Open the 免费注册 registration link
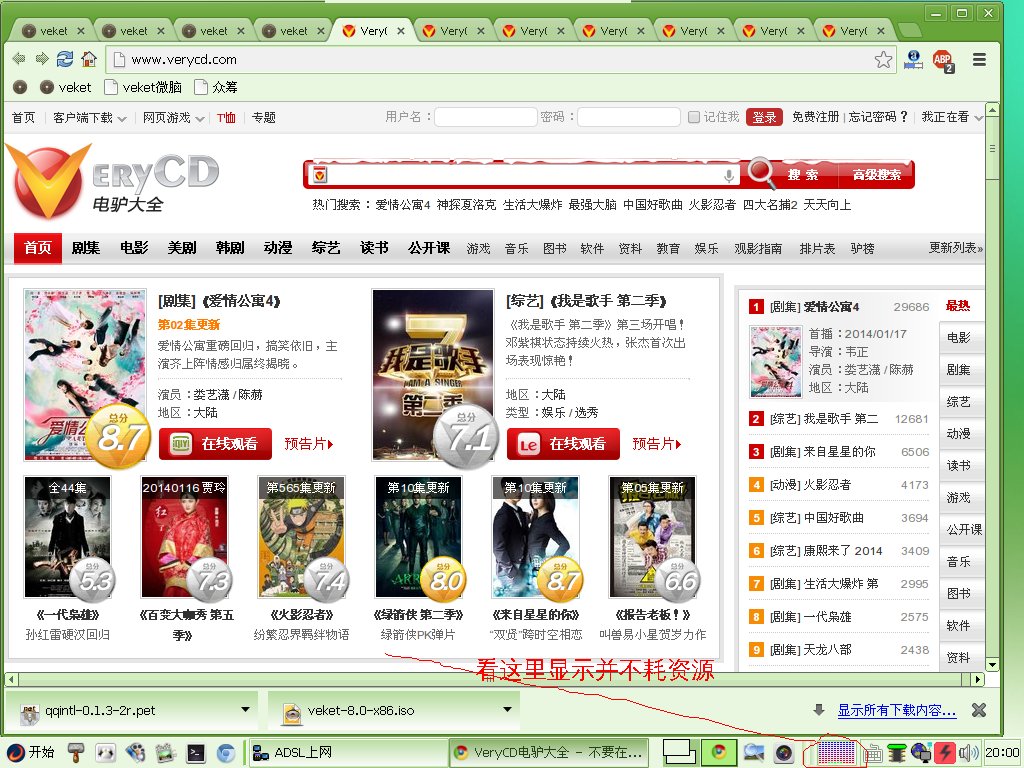 click(x=815, y=117)
